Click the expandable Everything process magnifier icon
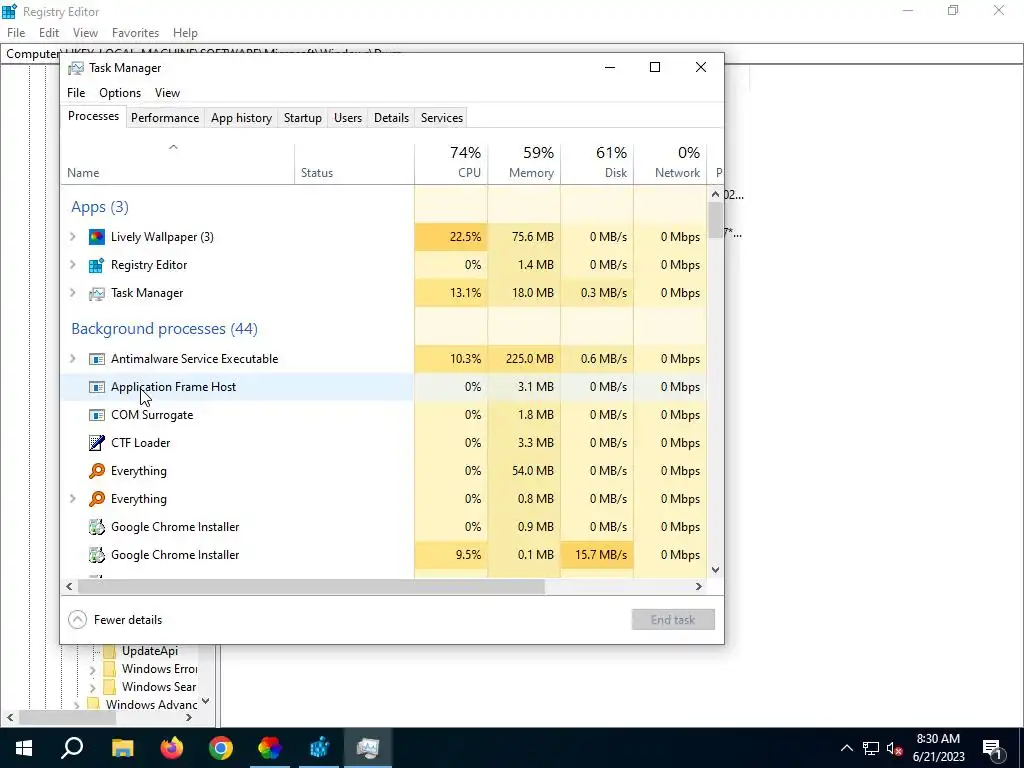 (97, 499)
